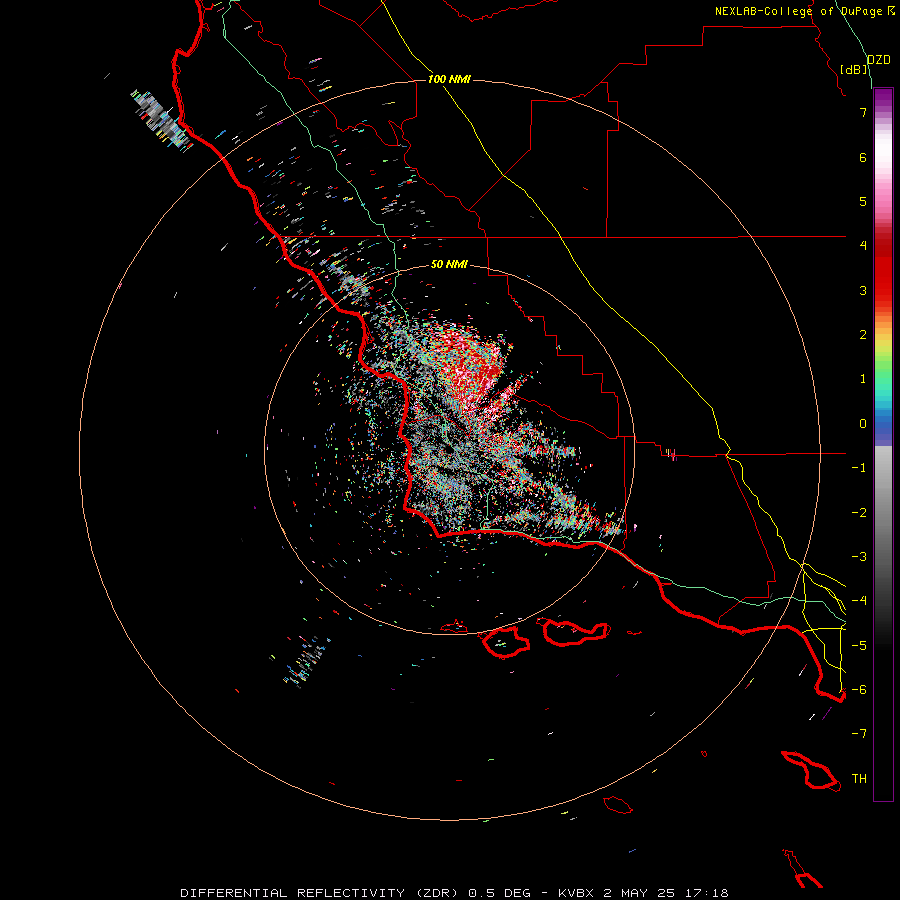Click the 7 value on color scale
This screenshot has height=900, width=900.
click(863, 112)
